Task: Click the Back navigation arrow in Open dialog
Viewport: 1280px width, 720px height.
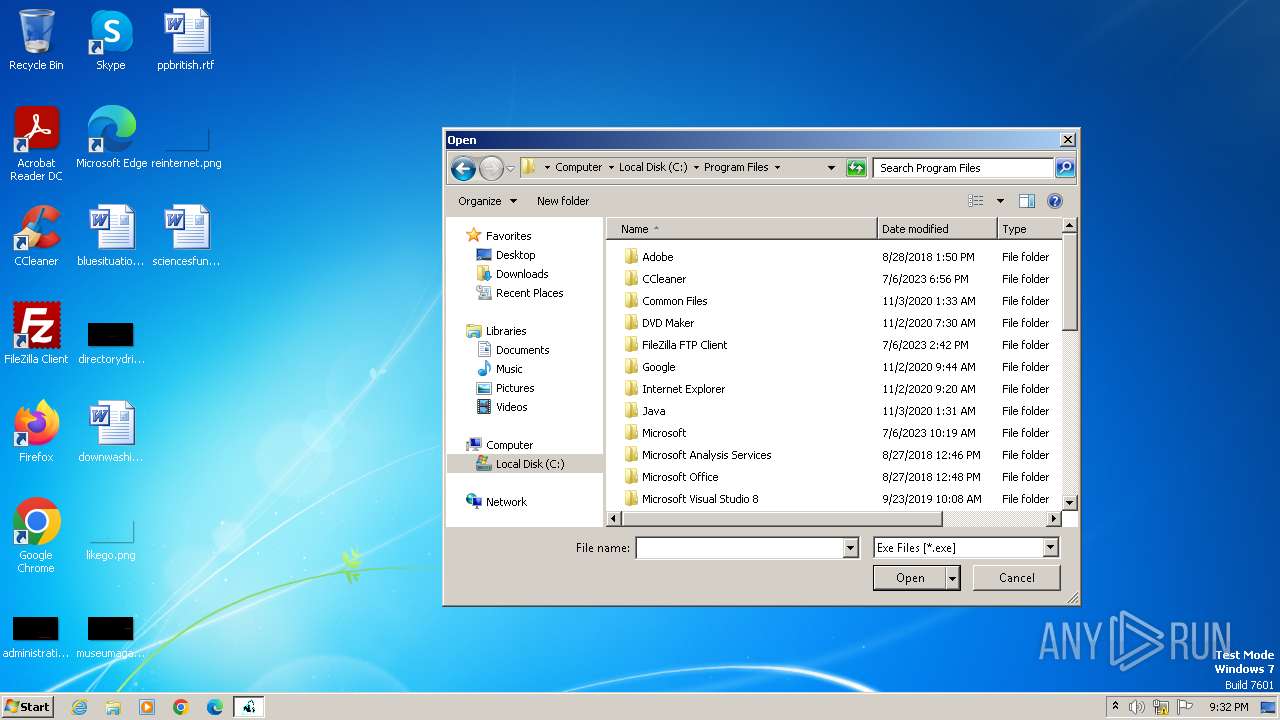Action: pyautogui.click(x=462, y=168)
